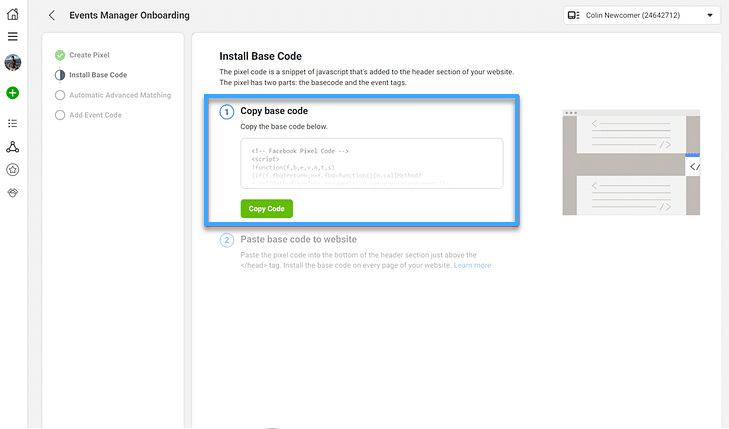Select the Paste base code to website step
729x429 pixels.
click(298, 239)
